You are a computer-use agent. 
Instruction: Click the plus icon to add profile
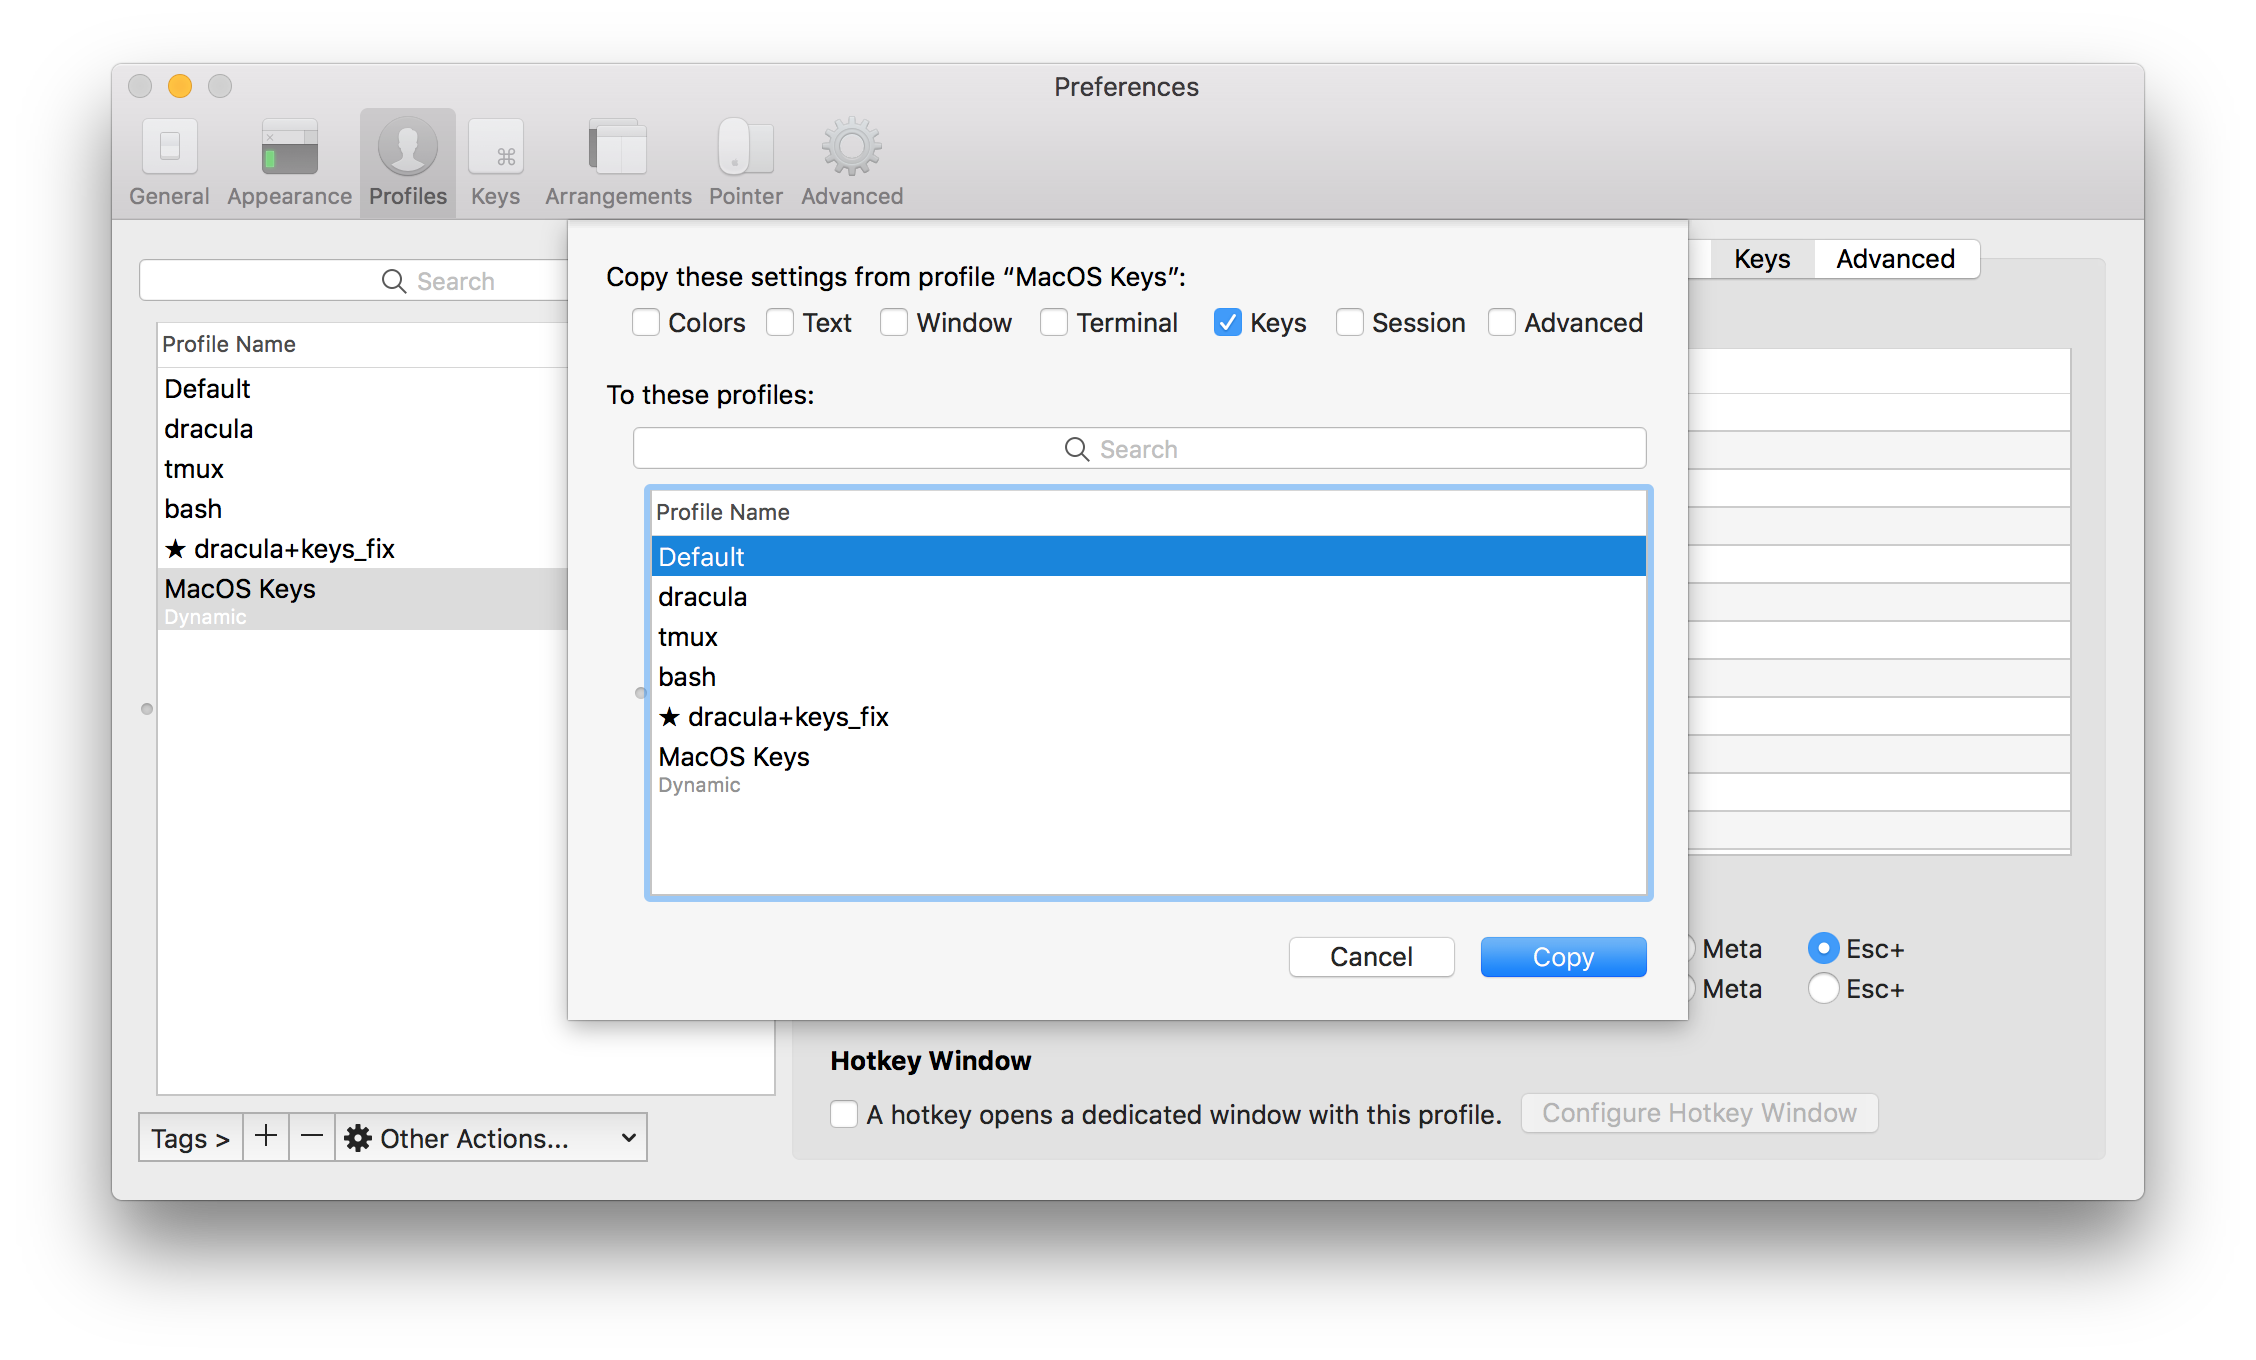pyautogui.click(x=266, y=1137)
